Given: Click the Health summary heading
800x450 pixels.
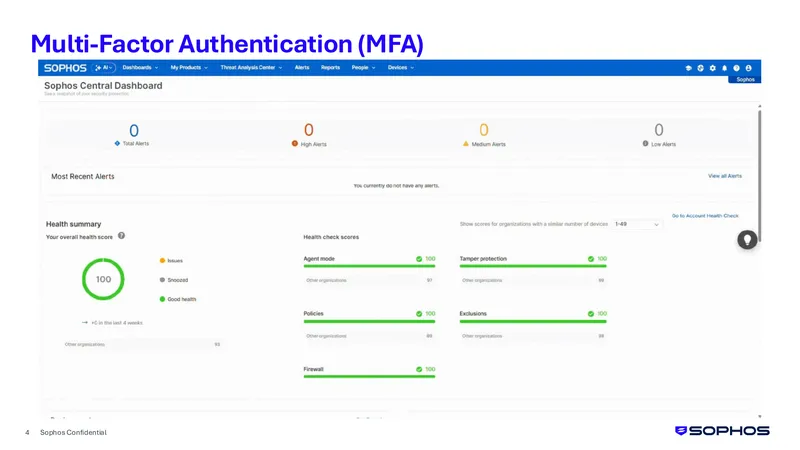Looking at the screenshot, I should (x=73, y=224).
